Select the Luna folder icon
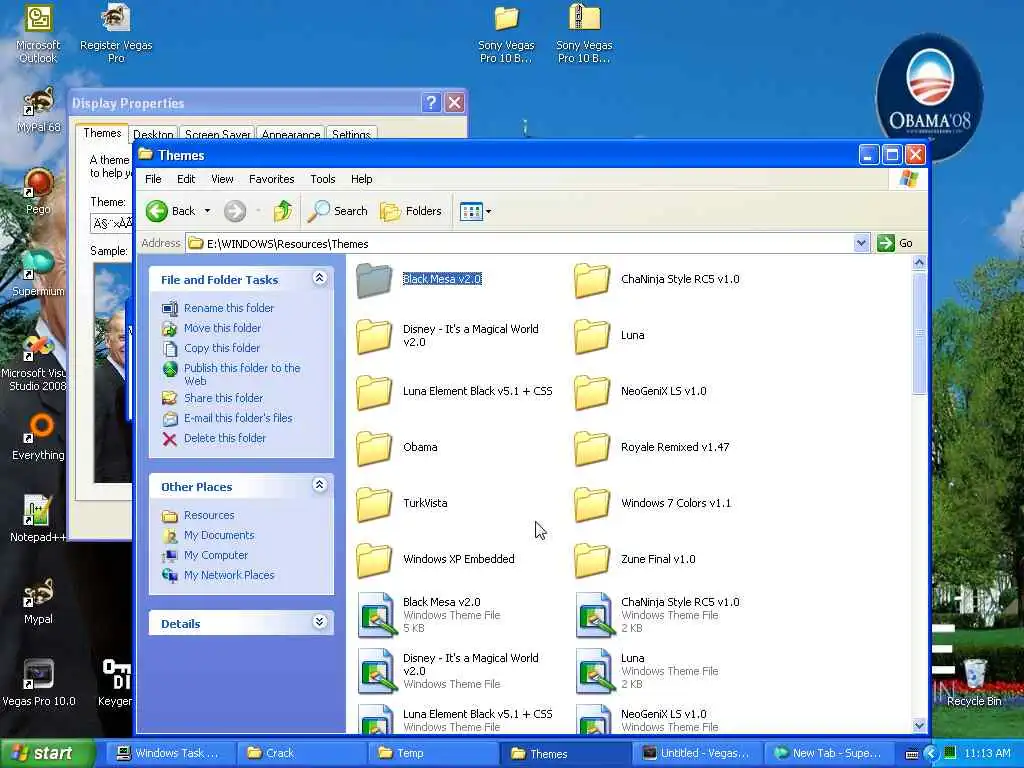 [x=592, y=336]
